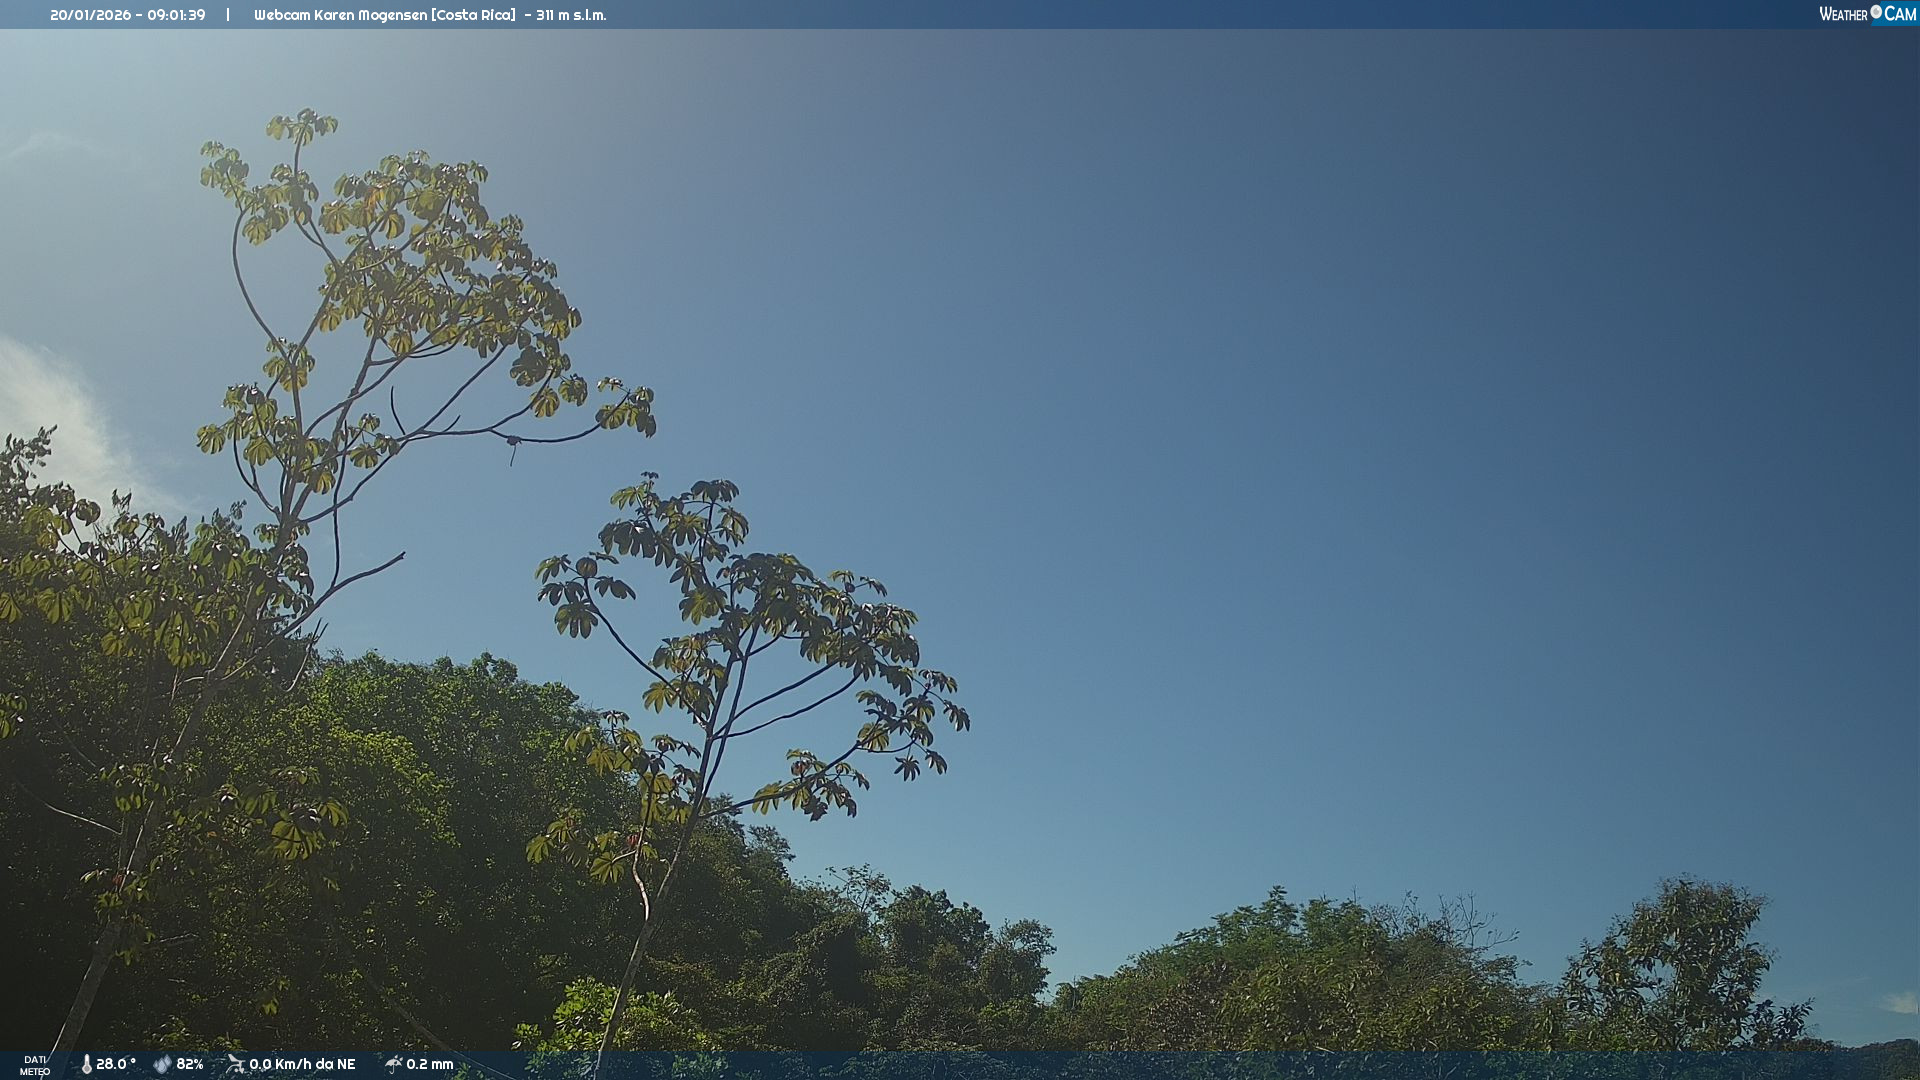Click the vertical separator after the timestamp

(x=228, y=15)
